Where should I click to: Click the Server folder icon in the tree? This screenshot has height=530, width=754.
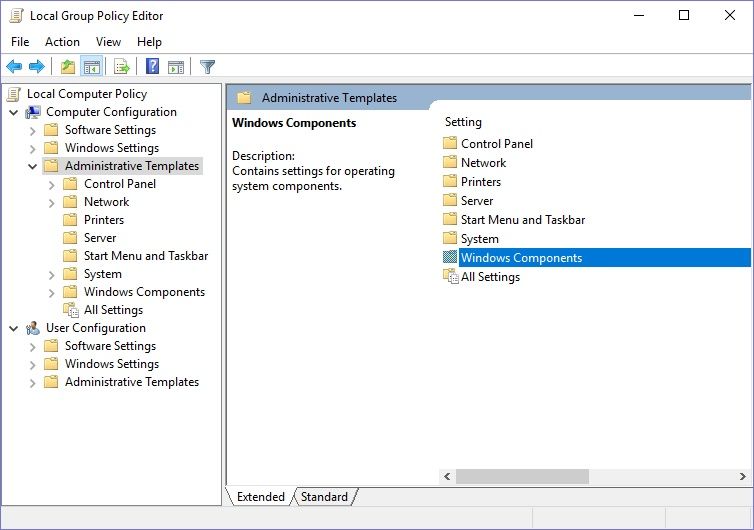click(70, 238)
